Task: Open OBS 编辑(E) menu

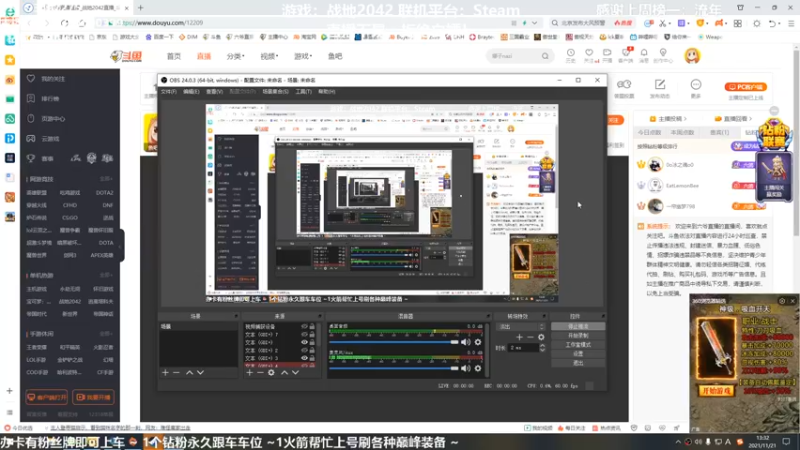Action: pyautogui.click(x=191, y=92)
